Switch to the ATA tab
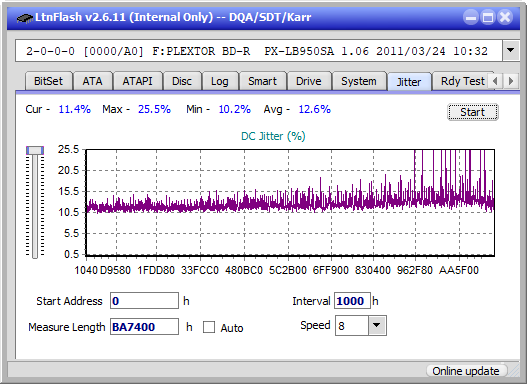Viewport: 527px width, 384px height. click(x=92, y=81)
